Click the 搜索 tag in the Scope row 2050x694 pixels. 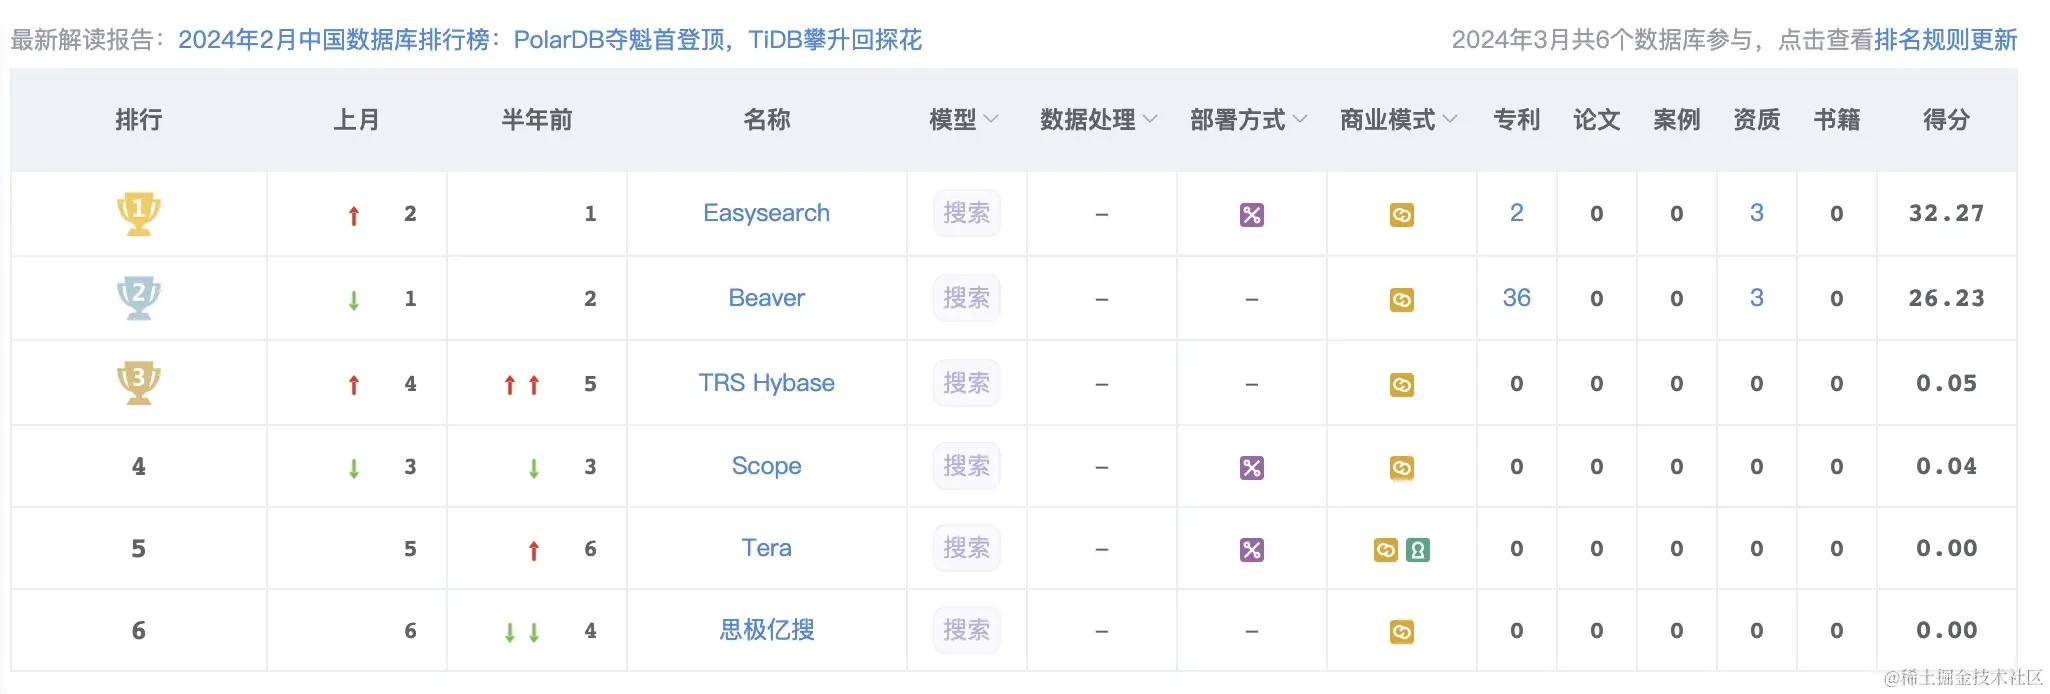(967, 466)
